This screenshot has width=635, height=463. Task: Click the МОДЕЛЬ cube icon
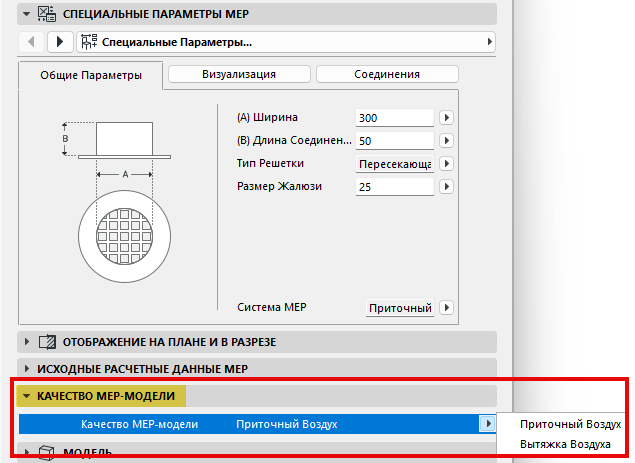[x=47, y=452]
